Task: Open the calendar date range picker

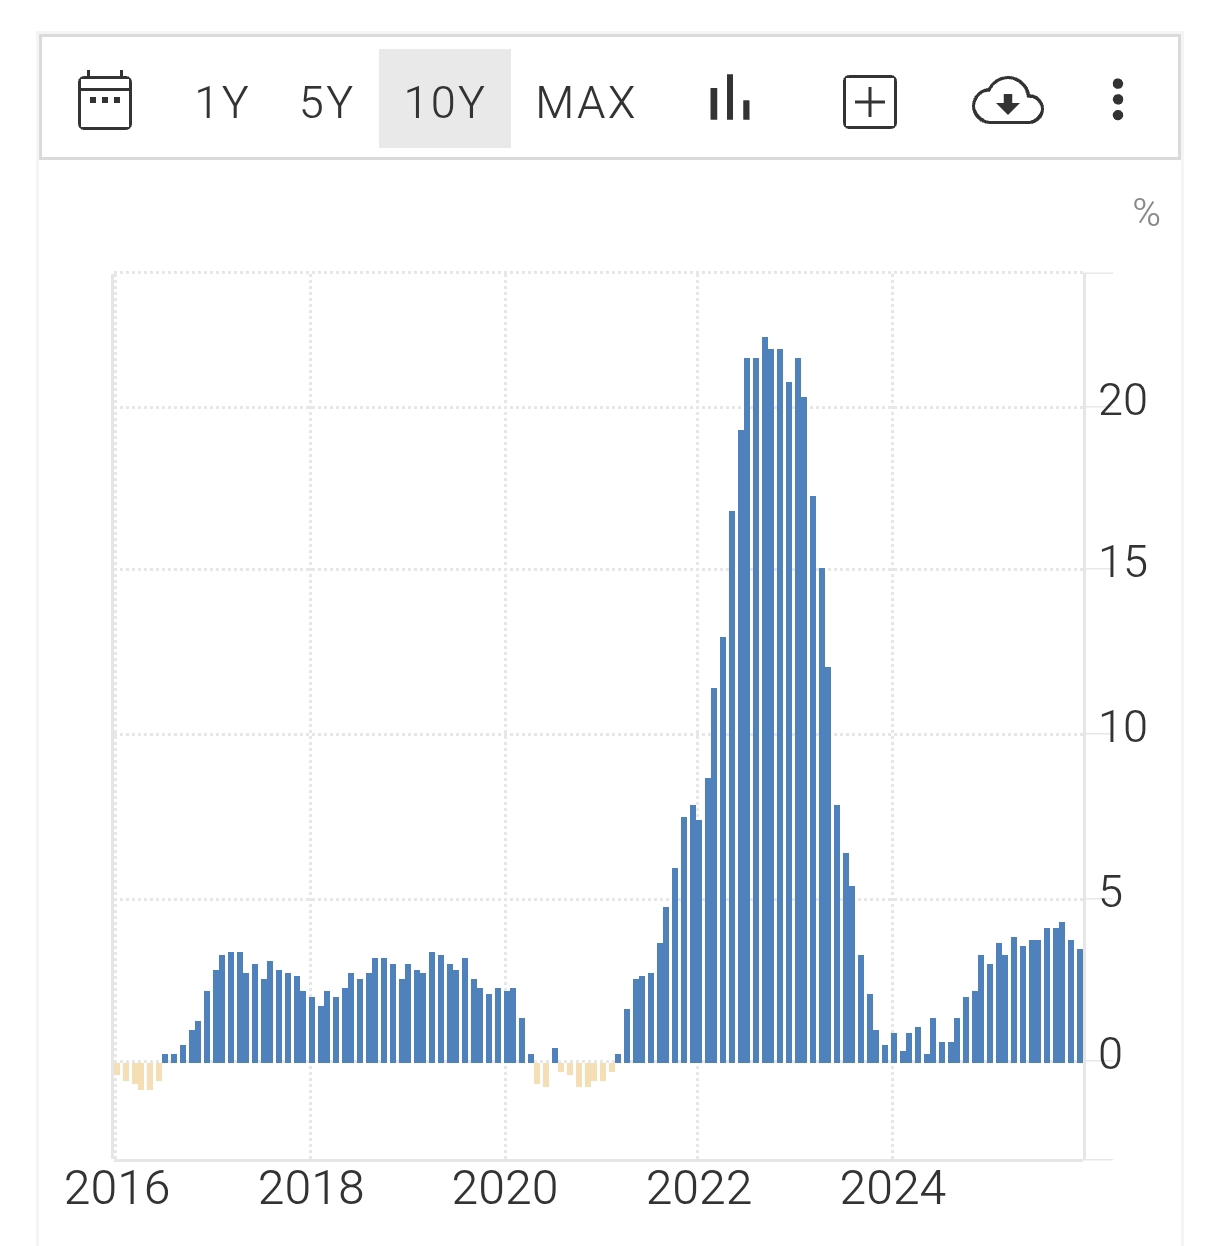Action: point(105,101)
